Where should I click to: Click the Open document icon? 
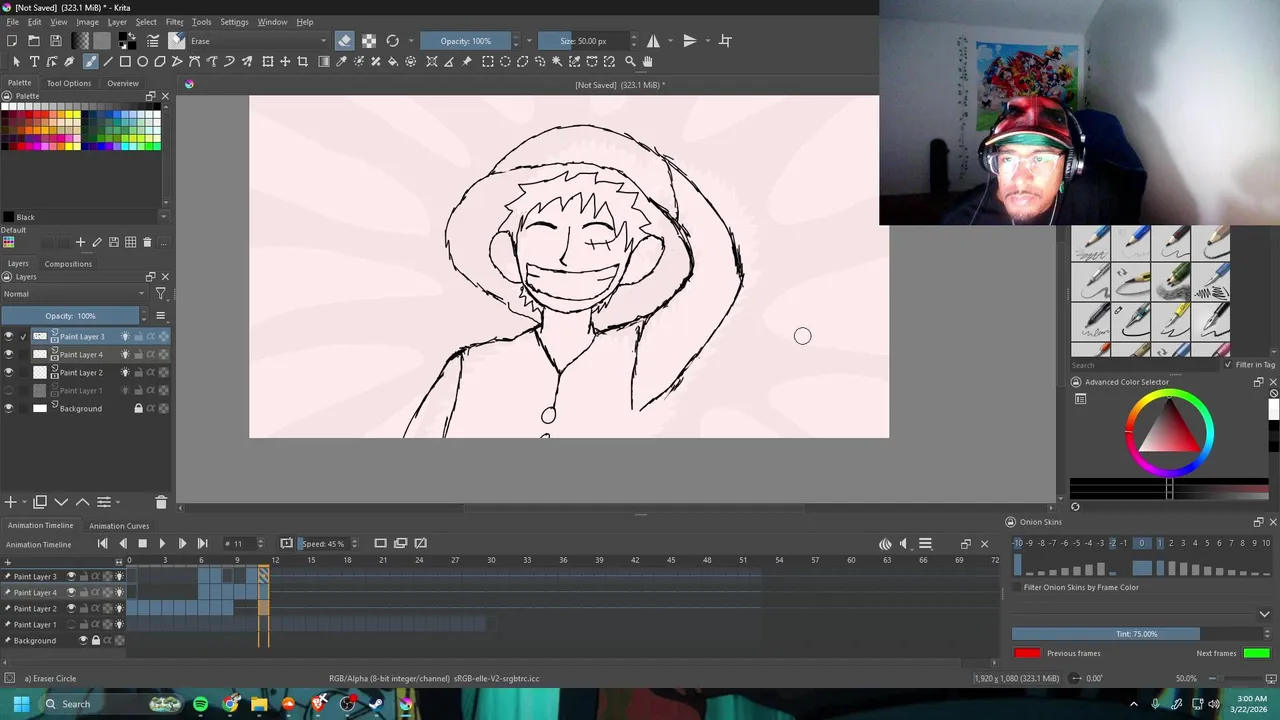(x=34, y=41)
